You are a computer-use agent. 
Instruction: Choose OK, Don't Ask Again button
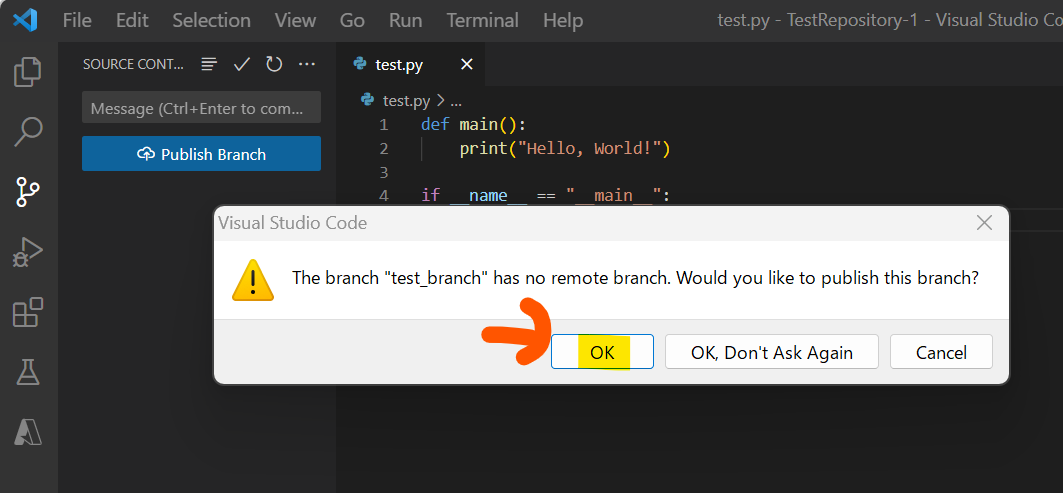coord(771,352)
